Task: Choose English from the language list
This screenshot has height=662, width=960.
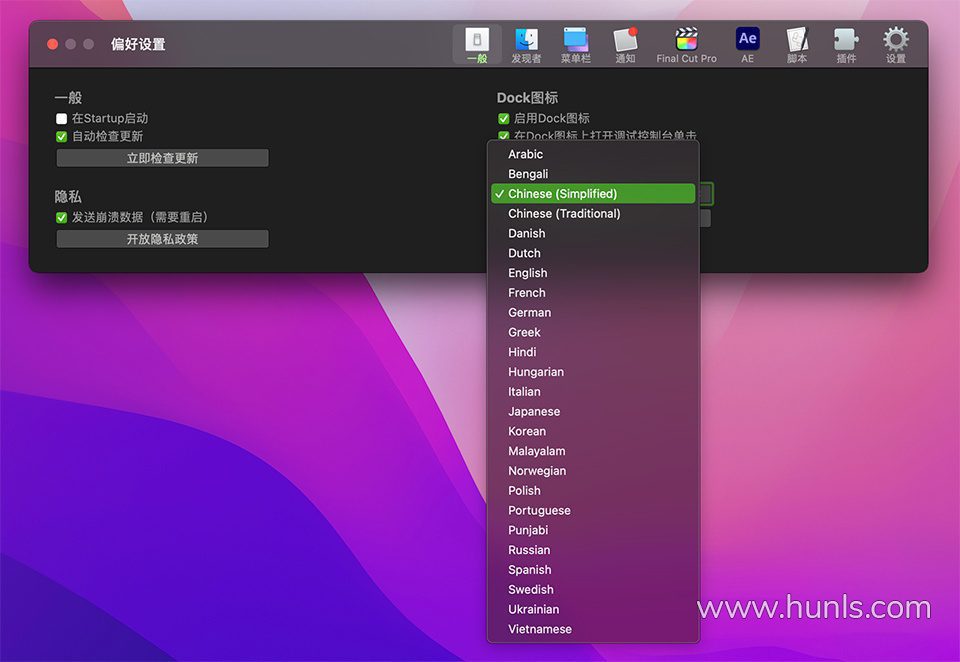Action: (528, 273)
